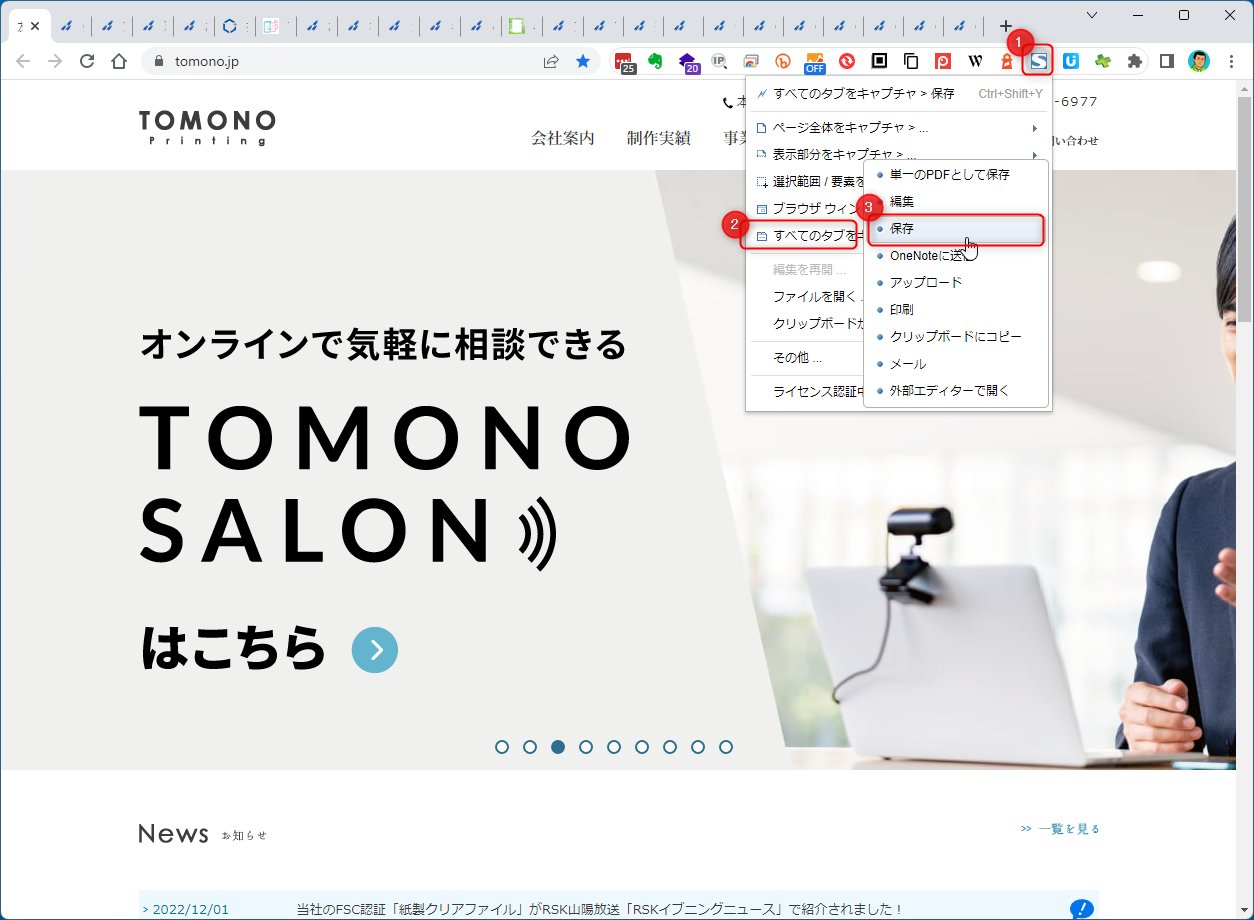Click the Chrome profile avatar

[1197, 61]
